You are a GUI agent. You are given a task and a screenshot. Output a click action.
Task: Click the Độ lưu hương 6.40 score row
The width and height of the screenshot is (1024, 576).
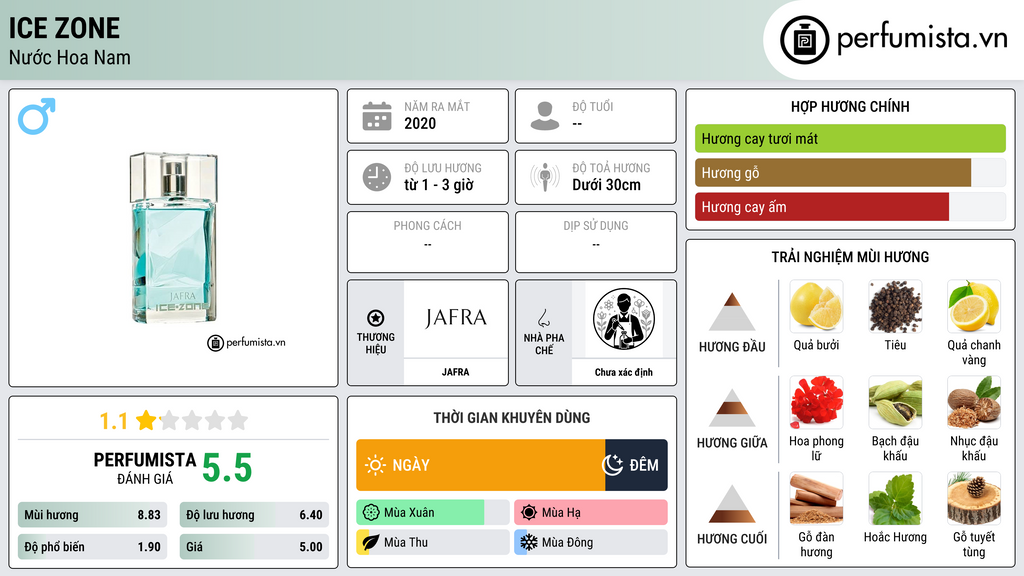pyautogui.click(x=254, y=515)
